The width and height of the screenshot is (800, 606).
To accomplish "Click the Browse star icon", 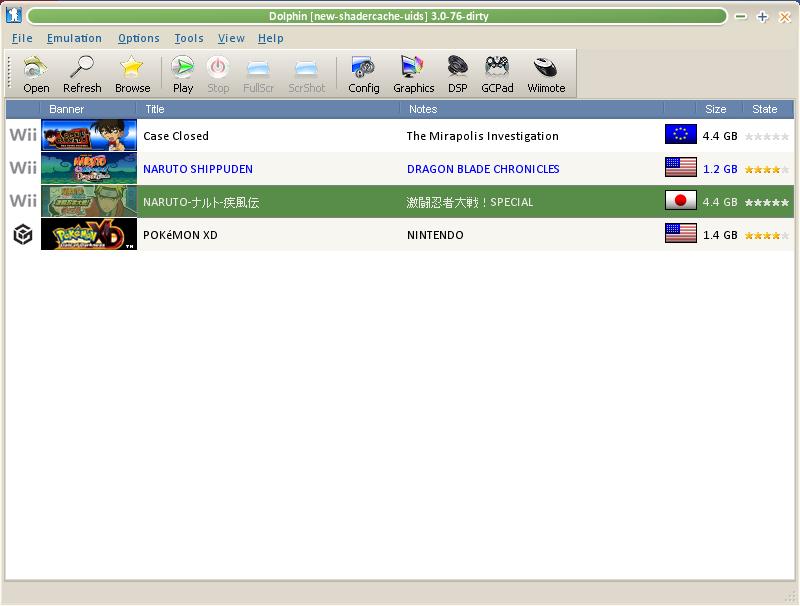I will click(132, 67).
